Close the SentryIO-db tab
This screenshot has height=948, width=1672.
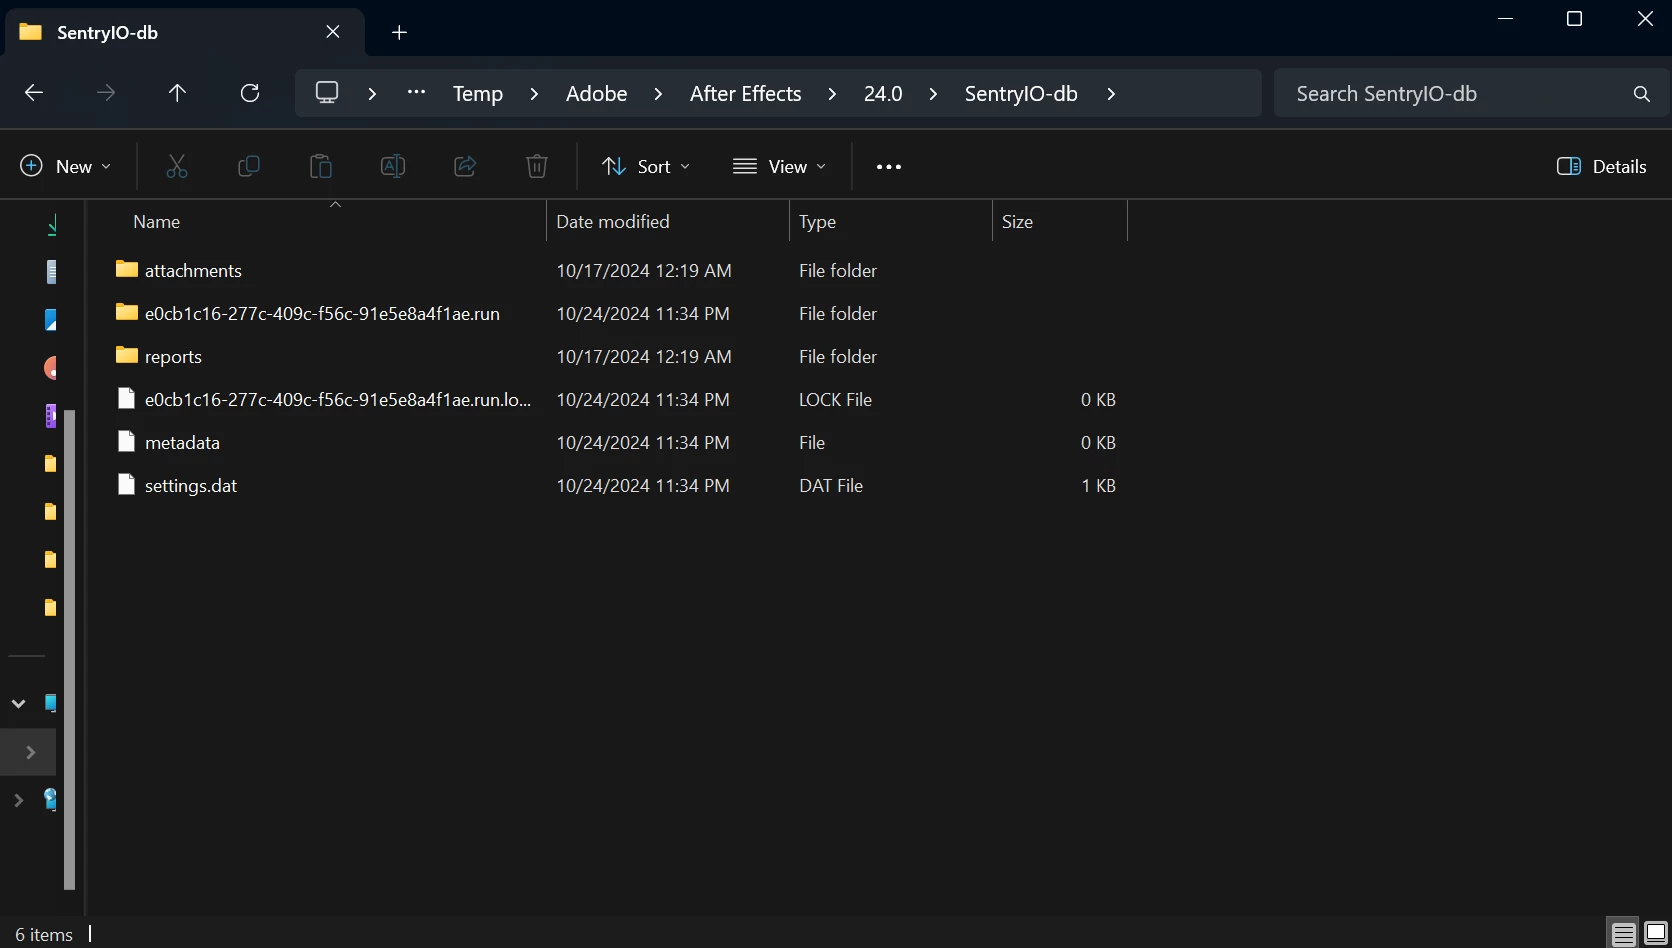[333, 32]
